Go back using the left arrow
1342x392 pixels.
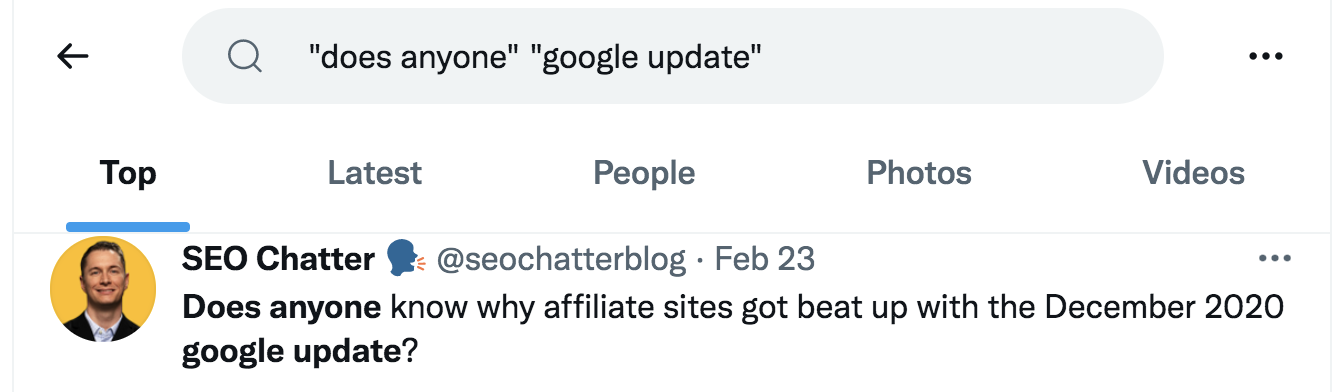pos(73,57)
